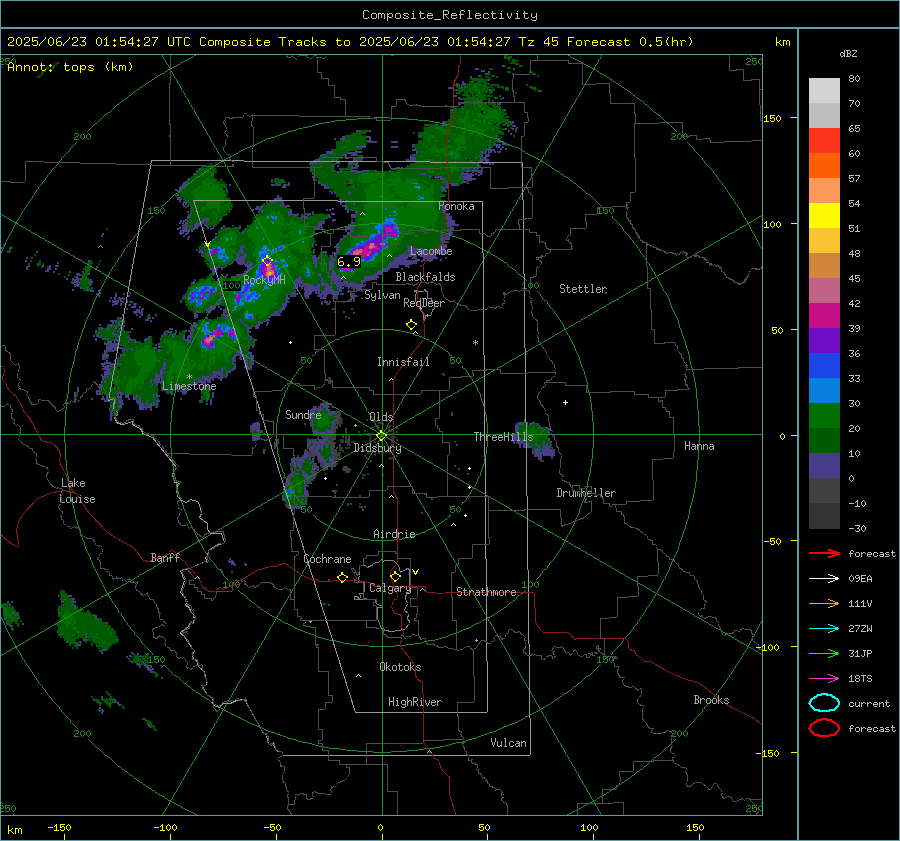900x841 pixels.
Task: Click the Lake Louise label
Action: click(77, 491)
